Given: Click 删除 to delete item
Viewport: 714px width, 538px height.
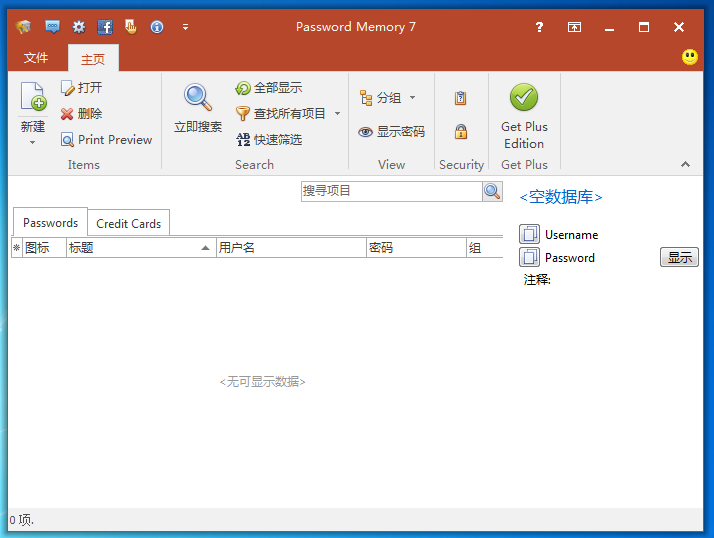Looking at the screenshot, I should (82, 113).
